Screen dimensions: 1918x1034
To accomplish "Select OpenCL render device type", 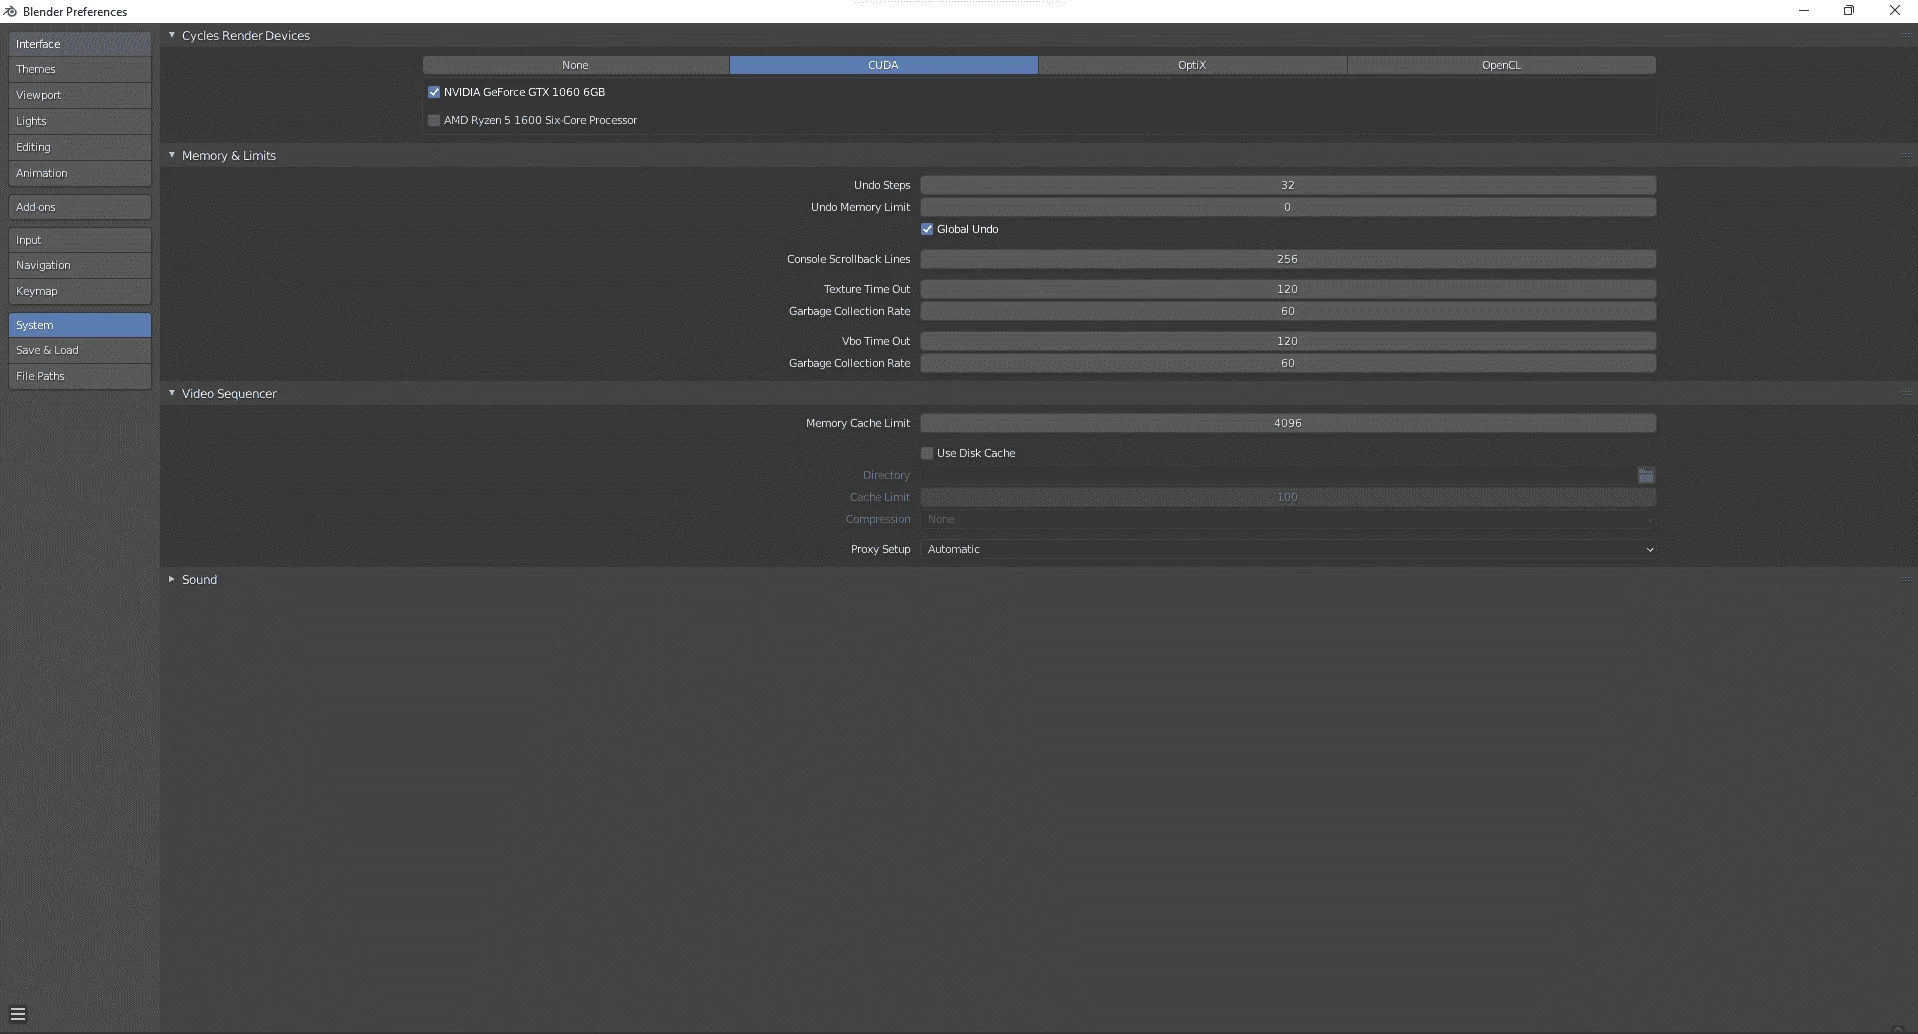I will [1502, 65].
